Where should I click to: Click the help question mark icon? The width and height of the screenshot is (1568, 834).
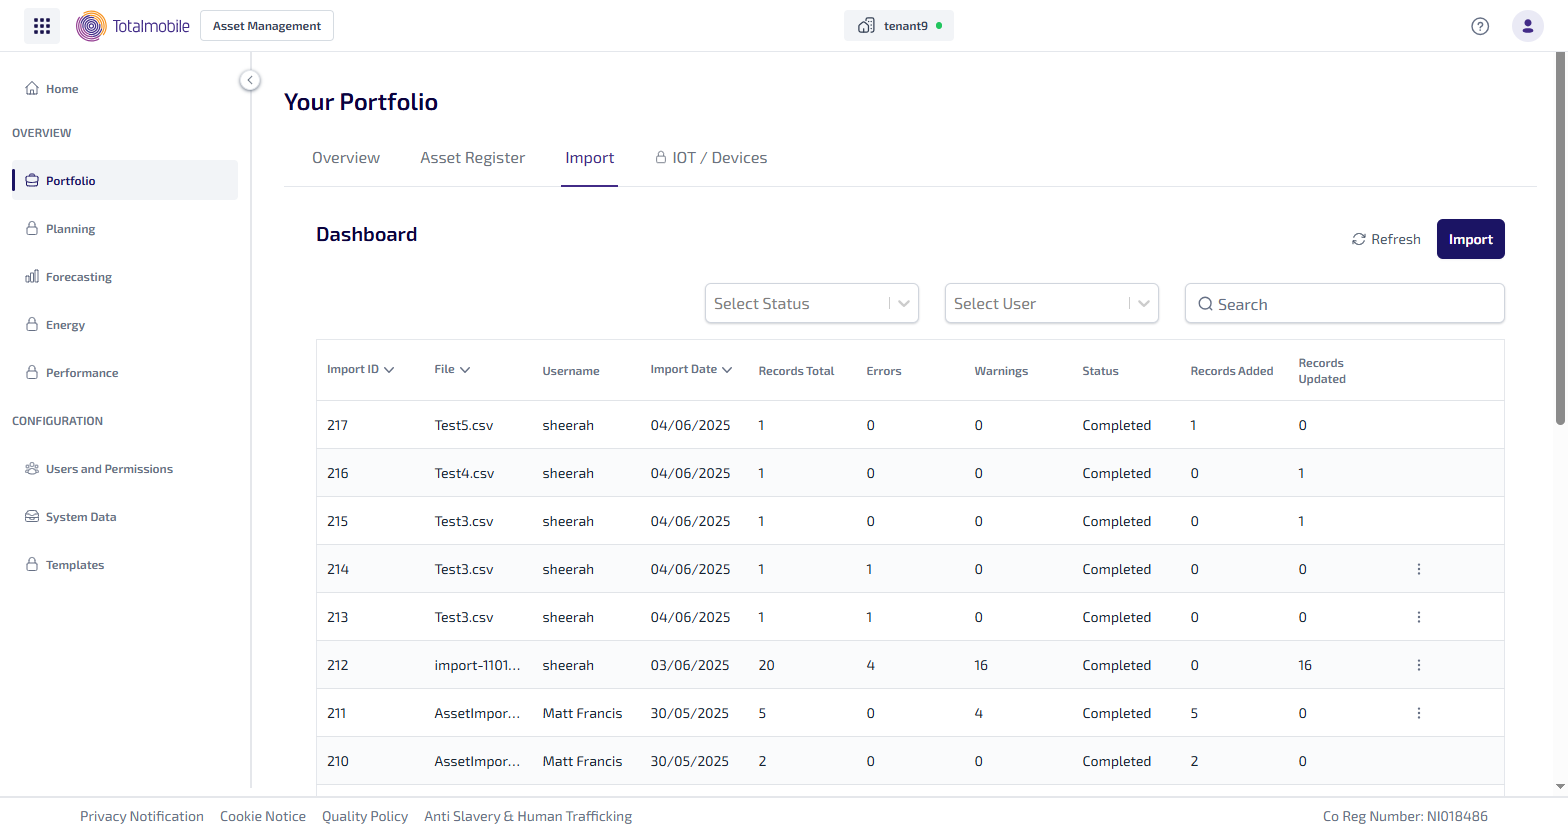tap(1480, 26)
